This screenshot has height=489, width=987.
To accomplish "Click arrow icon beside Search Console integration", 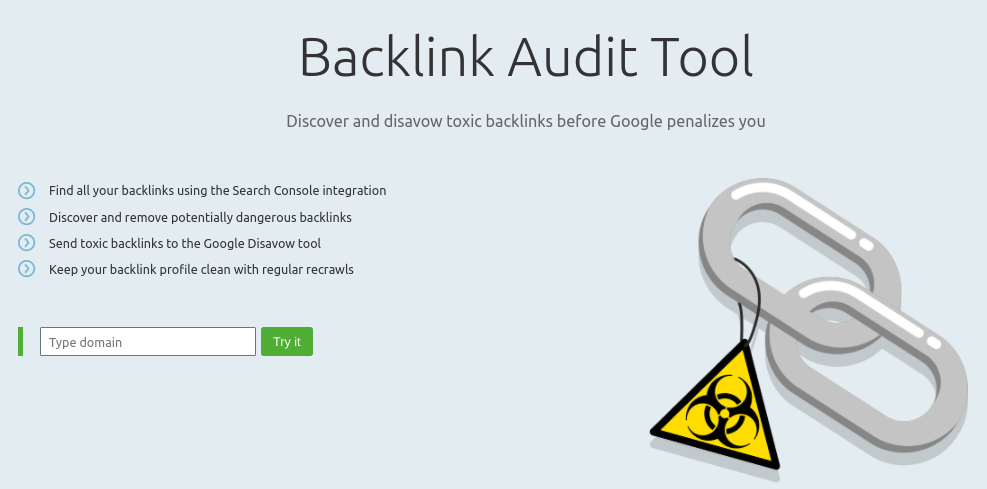I will 26,190.
